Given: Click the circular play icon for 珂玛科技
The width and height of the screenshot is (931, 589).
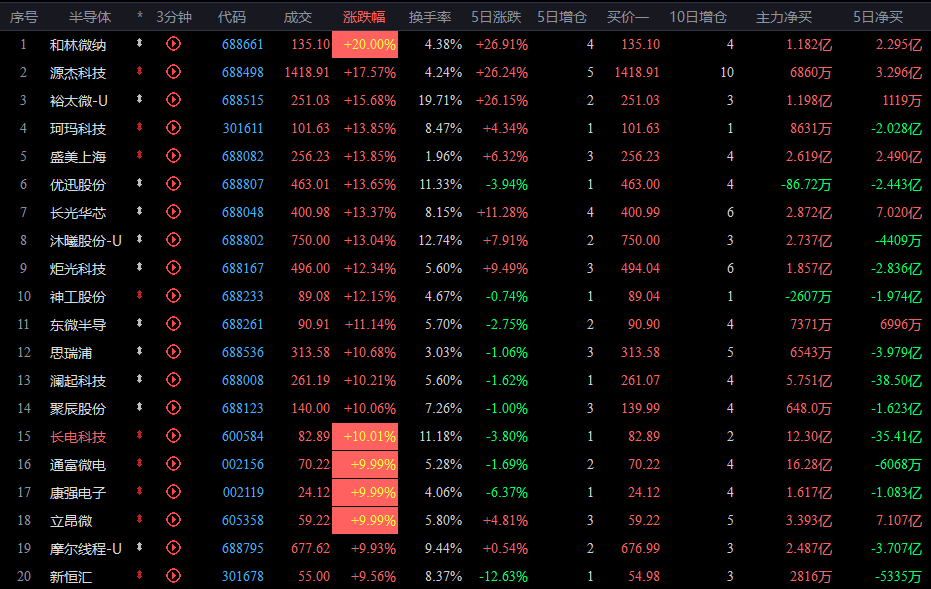Looking at the screenshot, I should tap(173, 128).
